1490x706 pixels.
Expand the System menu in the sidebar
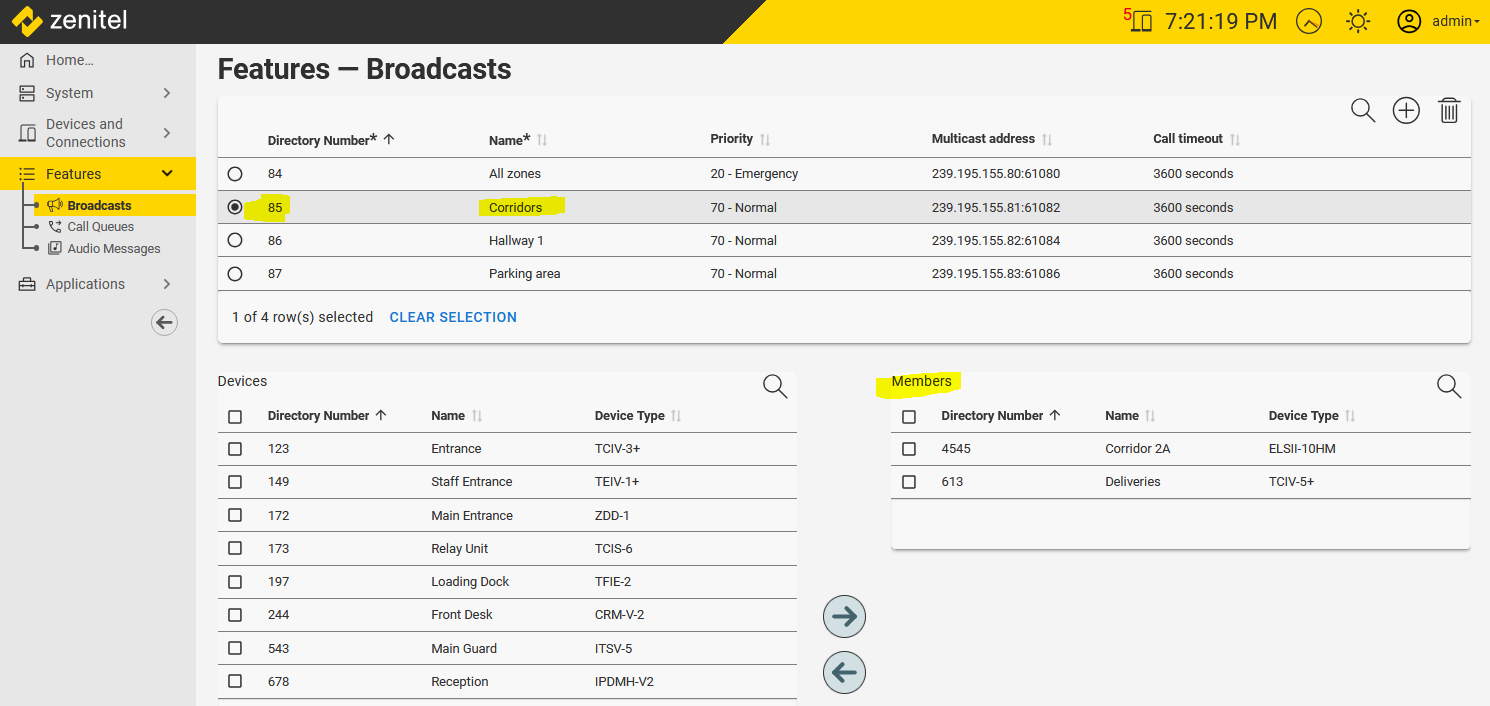coord(97,93)
